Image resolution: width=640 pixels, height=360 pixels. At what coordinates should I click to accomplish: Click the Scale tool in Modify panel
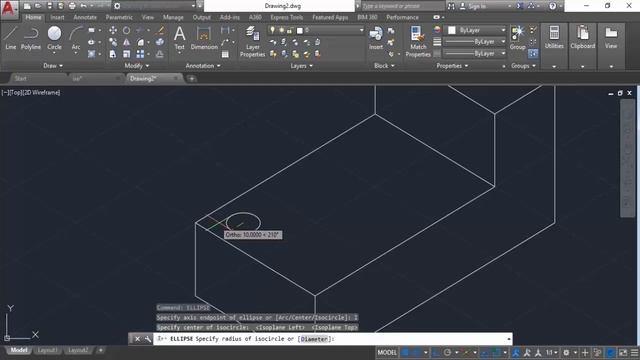[x=127, y=54]
